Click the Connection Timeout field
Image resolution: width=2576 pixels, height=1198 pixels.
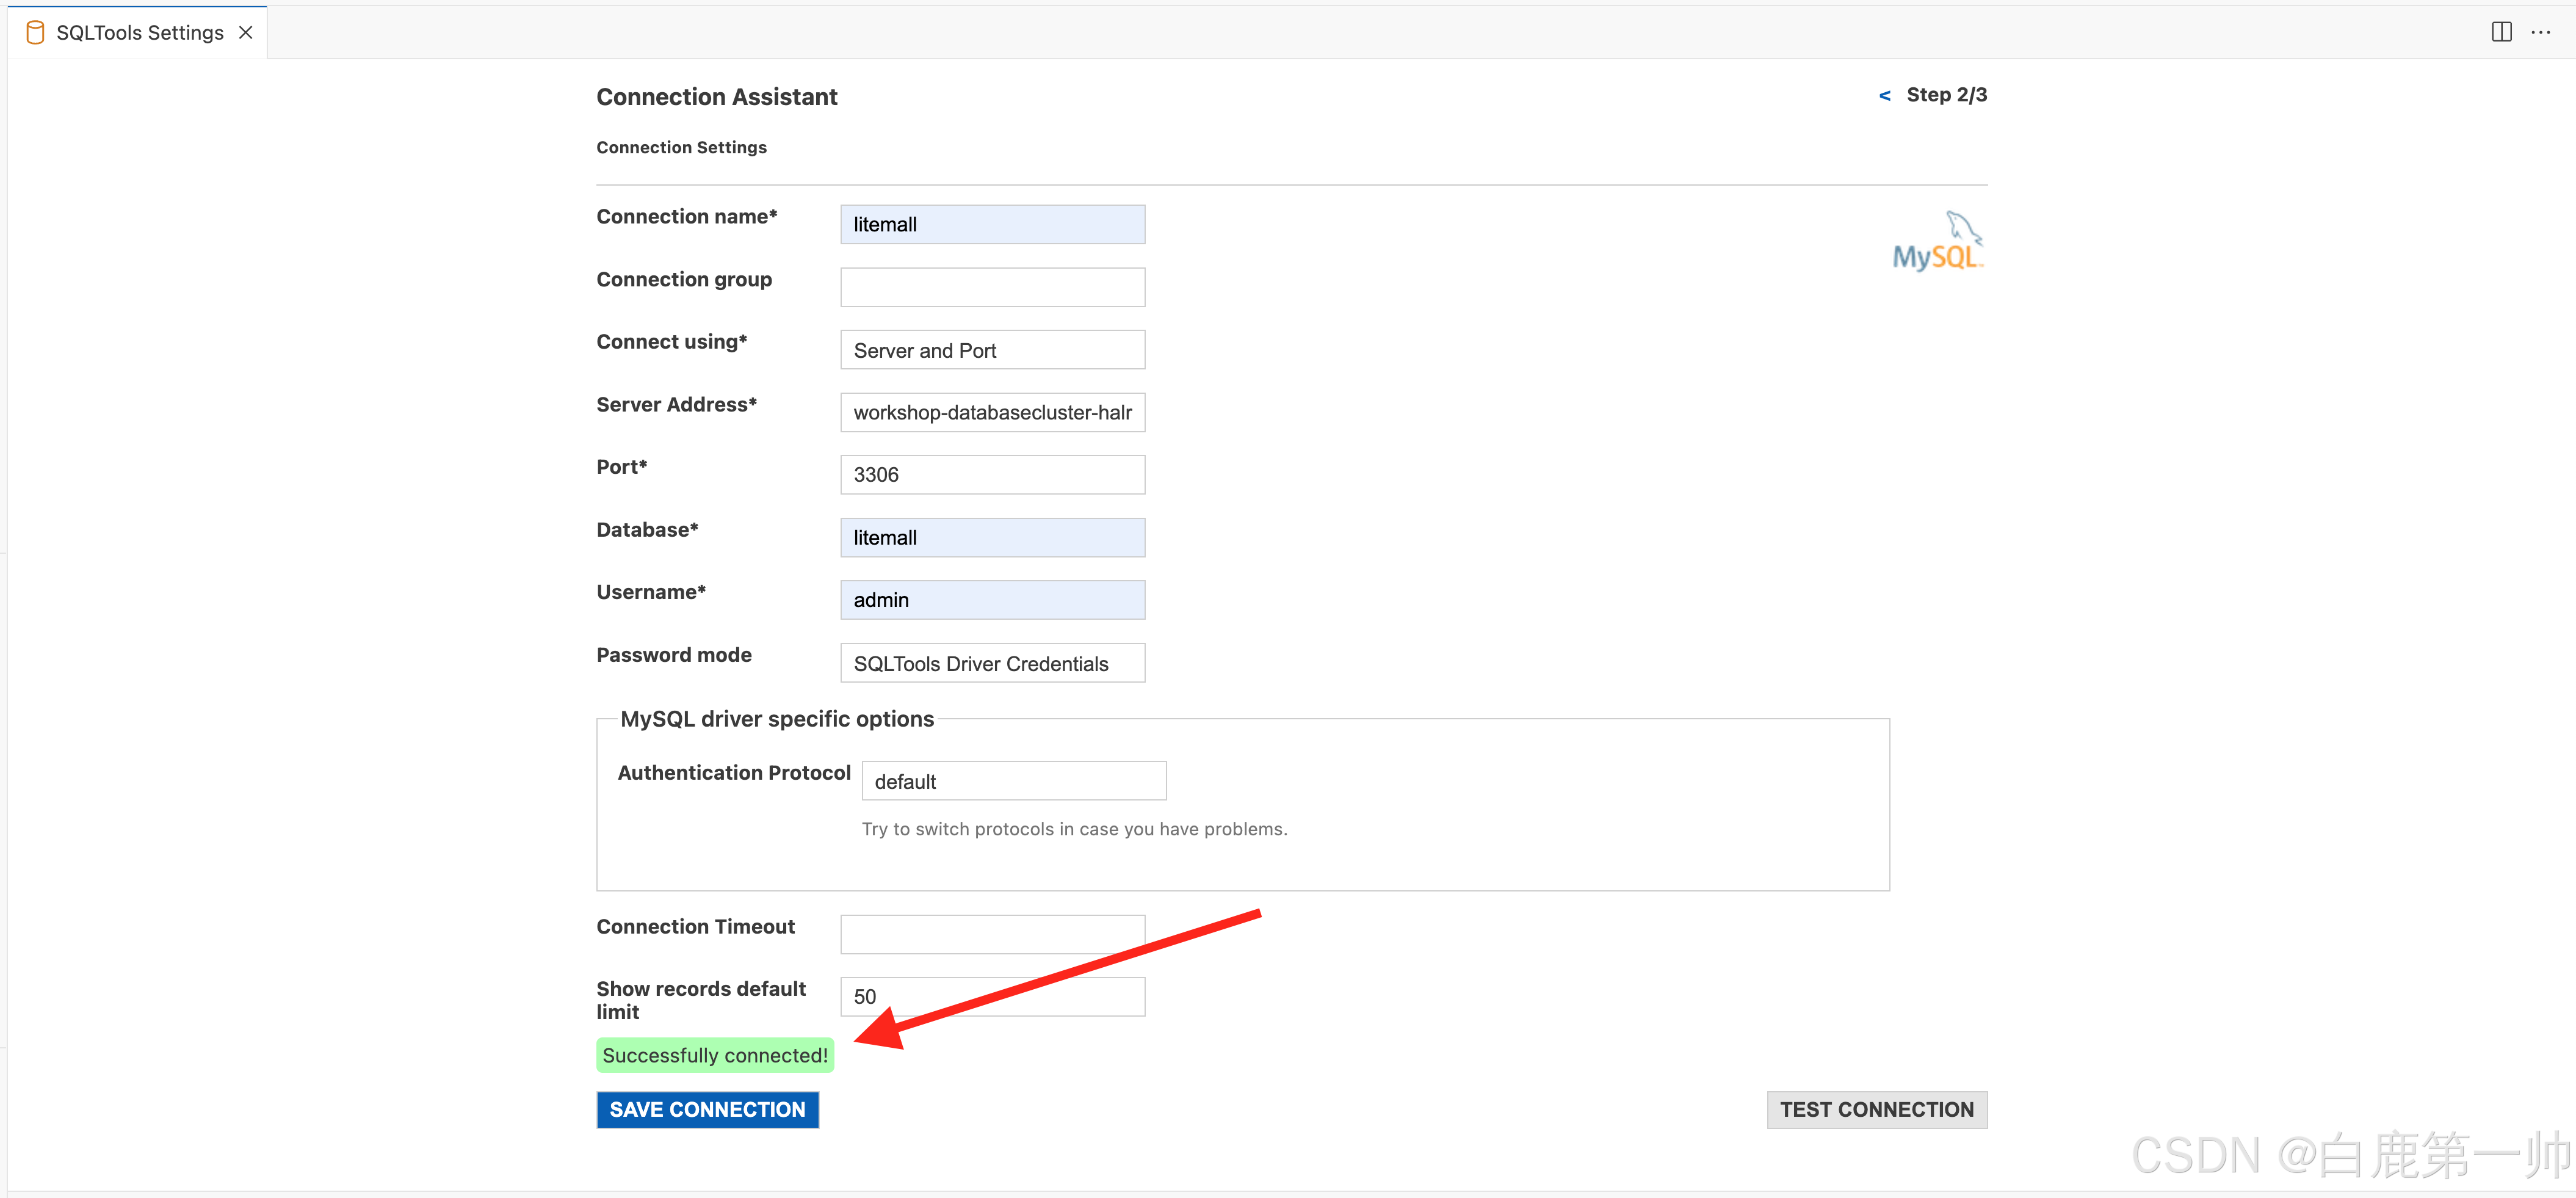pos(992,934)
